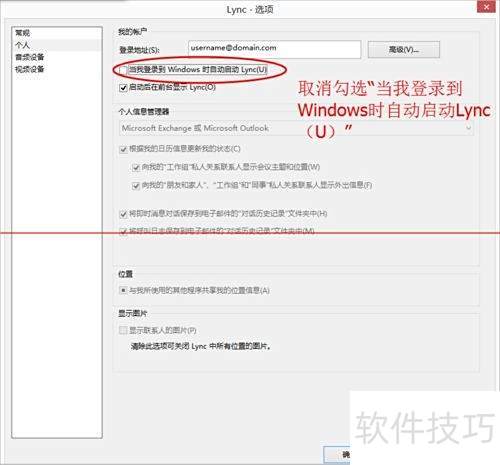Screen dimensions: 500x465
Task: Open the Microsoft Exchange 或 Microsoft Outlook dropdown
Action: (x=296, y=128)
